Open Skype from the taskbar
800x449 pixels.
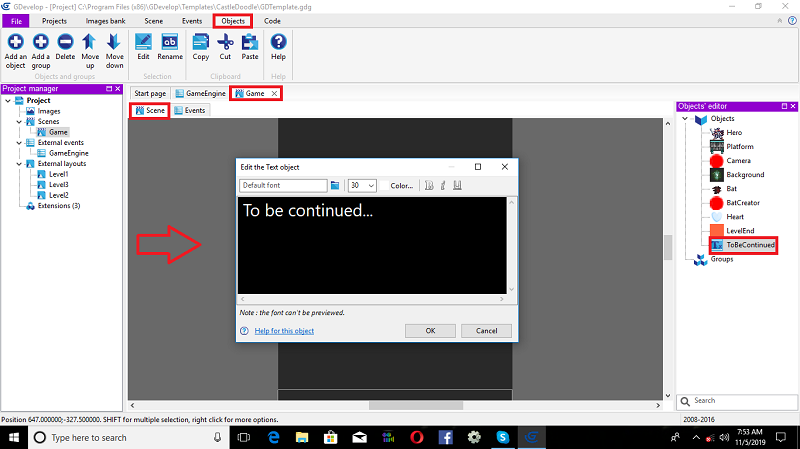[x=503, y=437]
